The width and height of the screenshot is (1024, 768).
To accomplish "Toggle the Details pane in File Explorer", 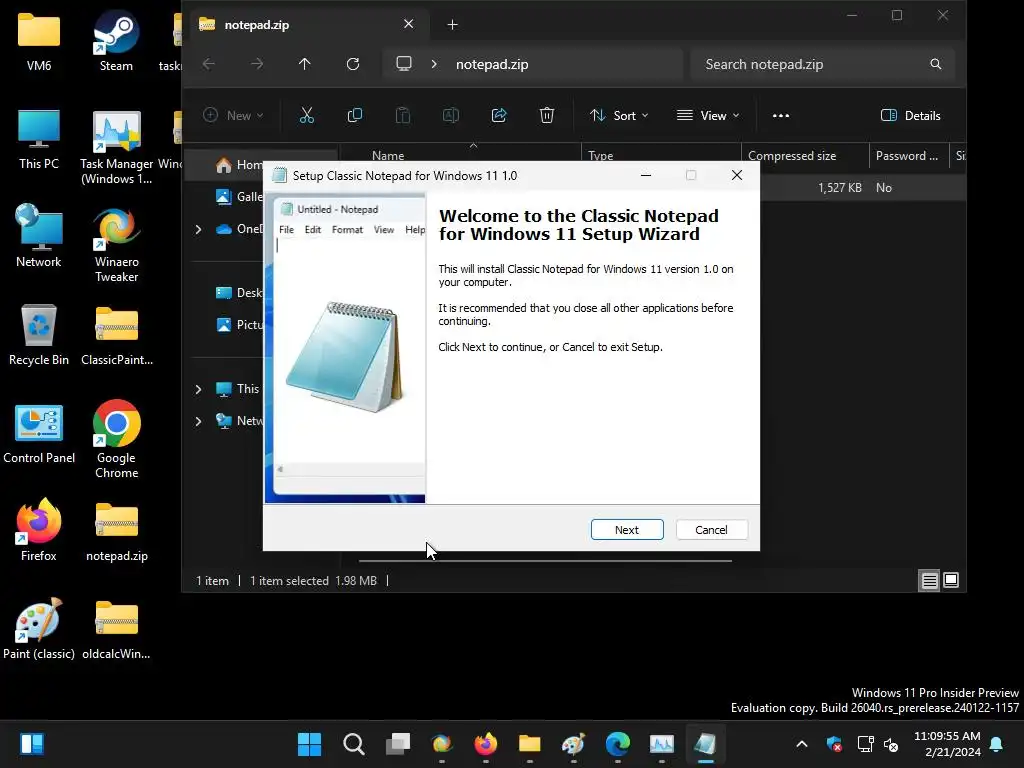I will tap(910, 116).
